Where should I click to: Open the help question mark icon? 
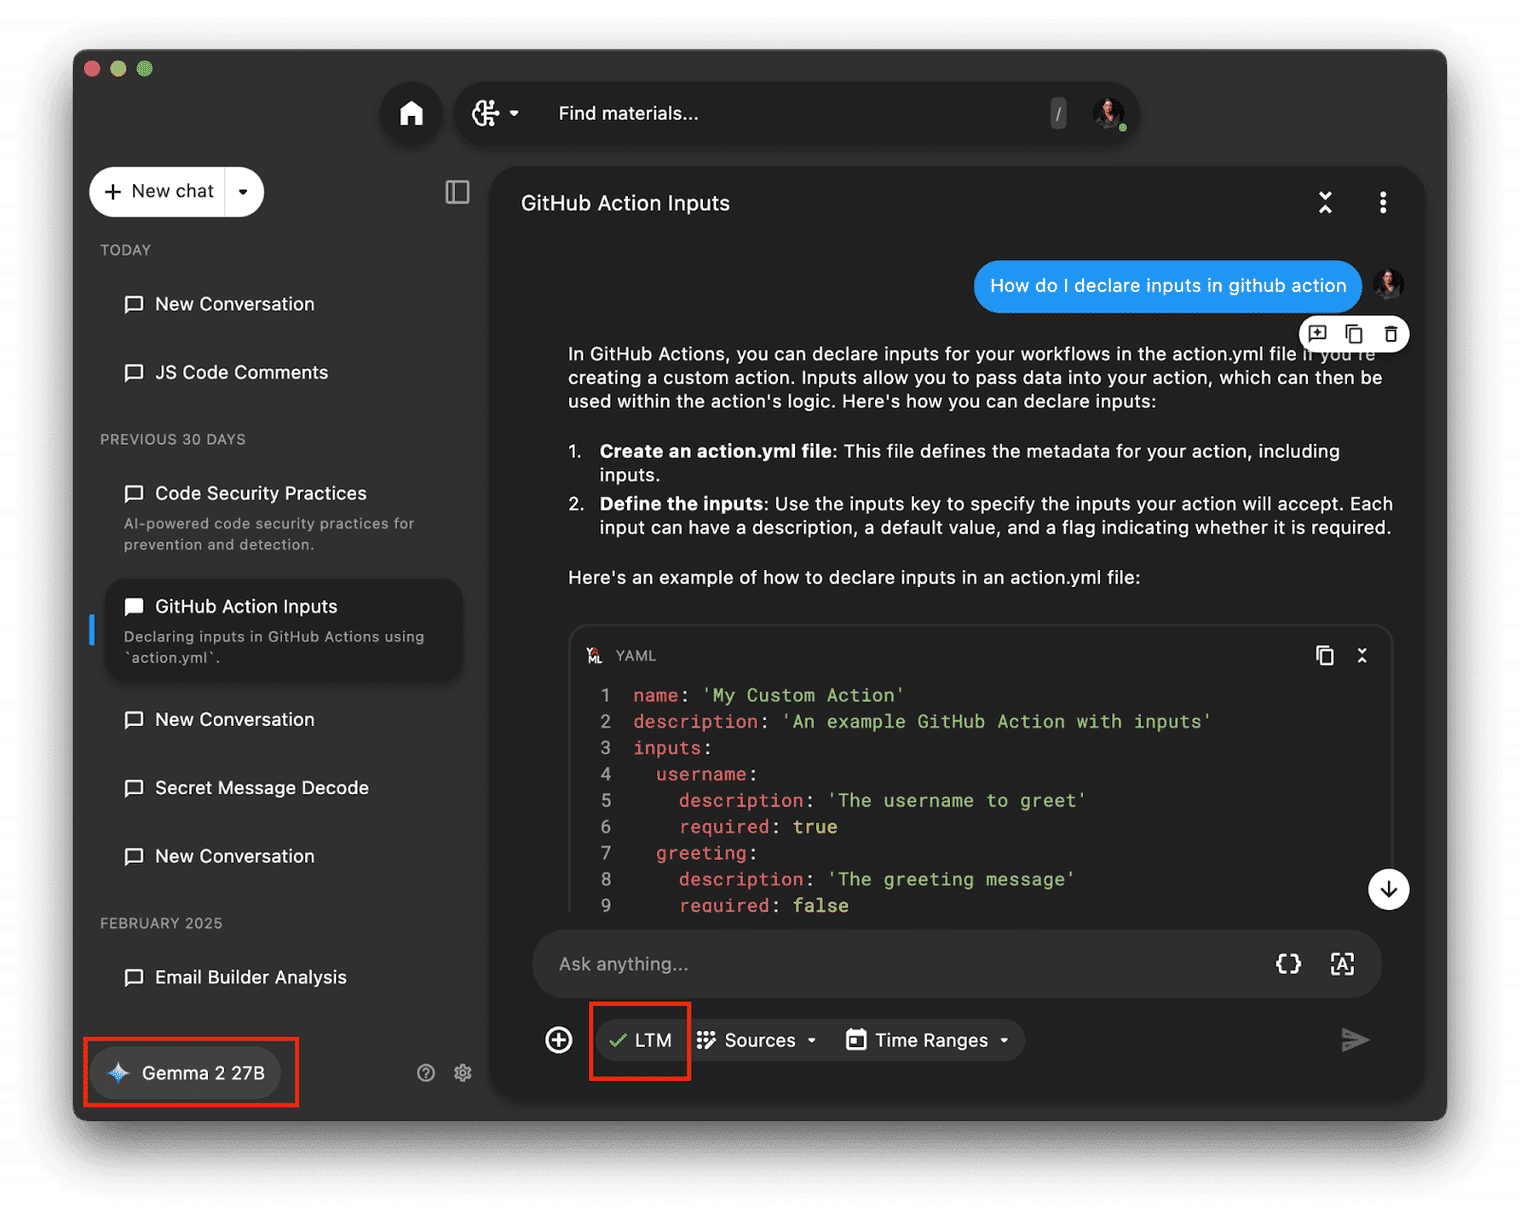coord(426,1073)
